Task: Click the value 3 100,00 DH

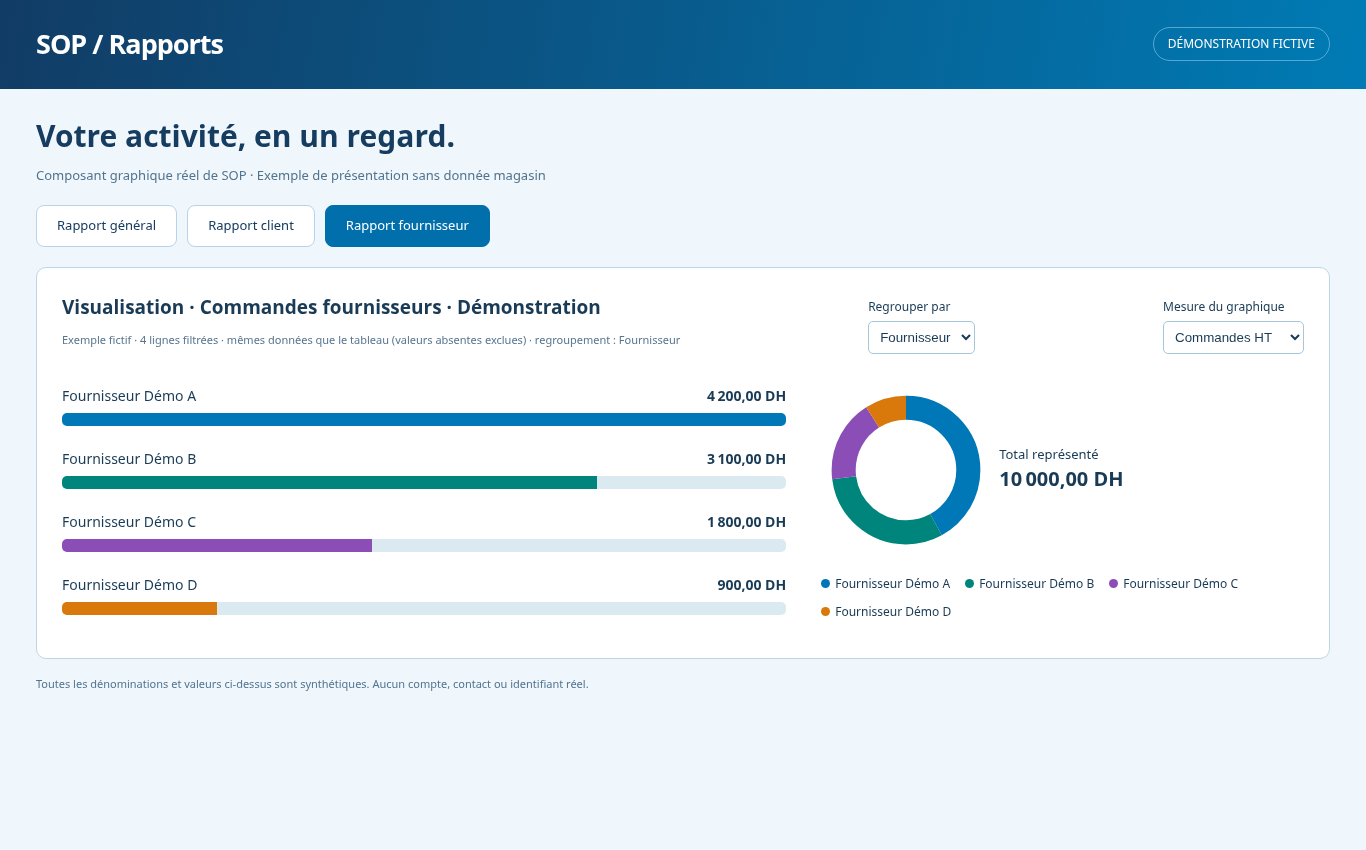Action: pyautogui.click(x=746, y=459)
